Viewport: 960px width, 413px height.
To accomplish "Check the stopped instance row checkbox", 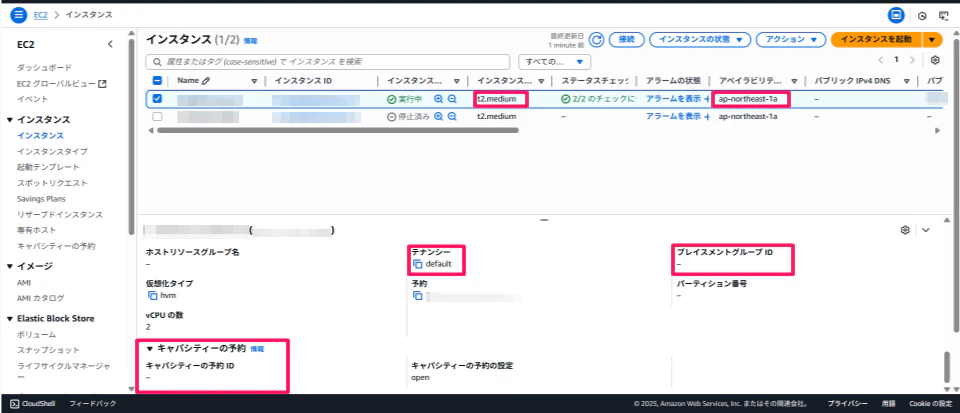I will click(157, 116).
